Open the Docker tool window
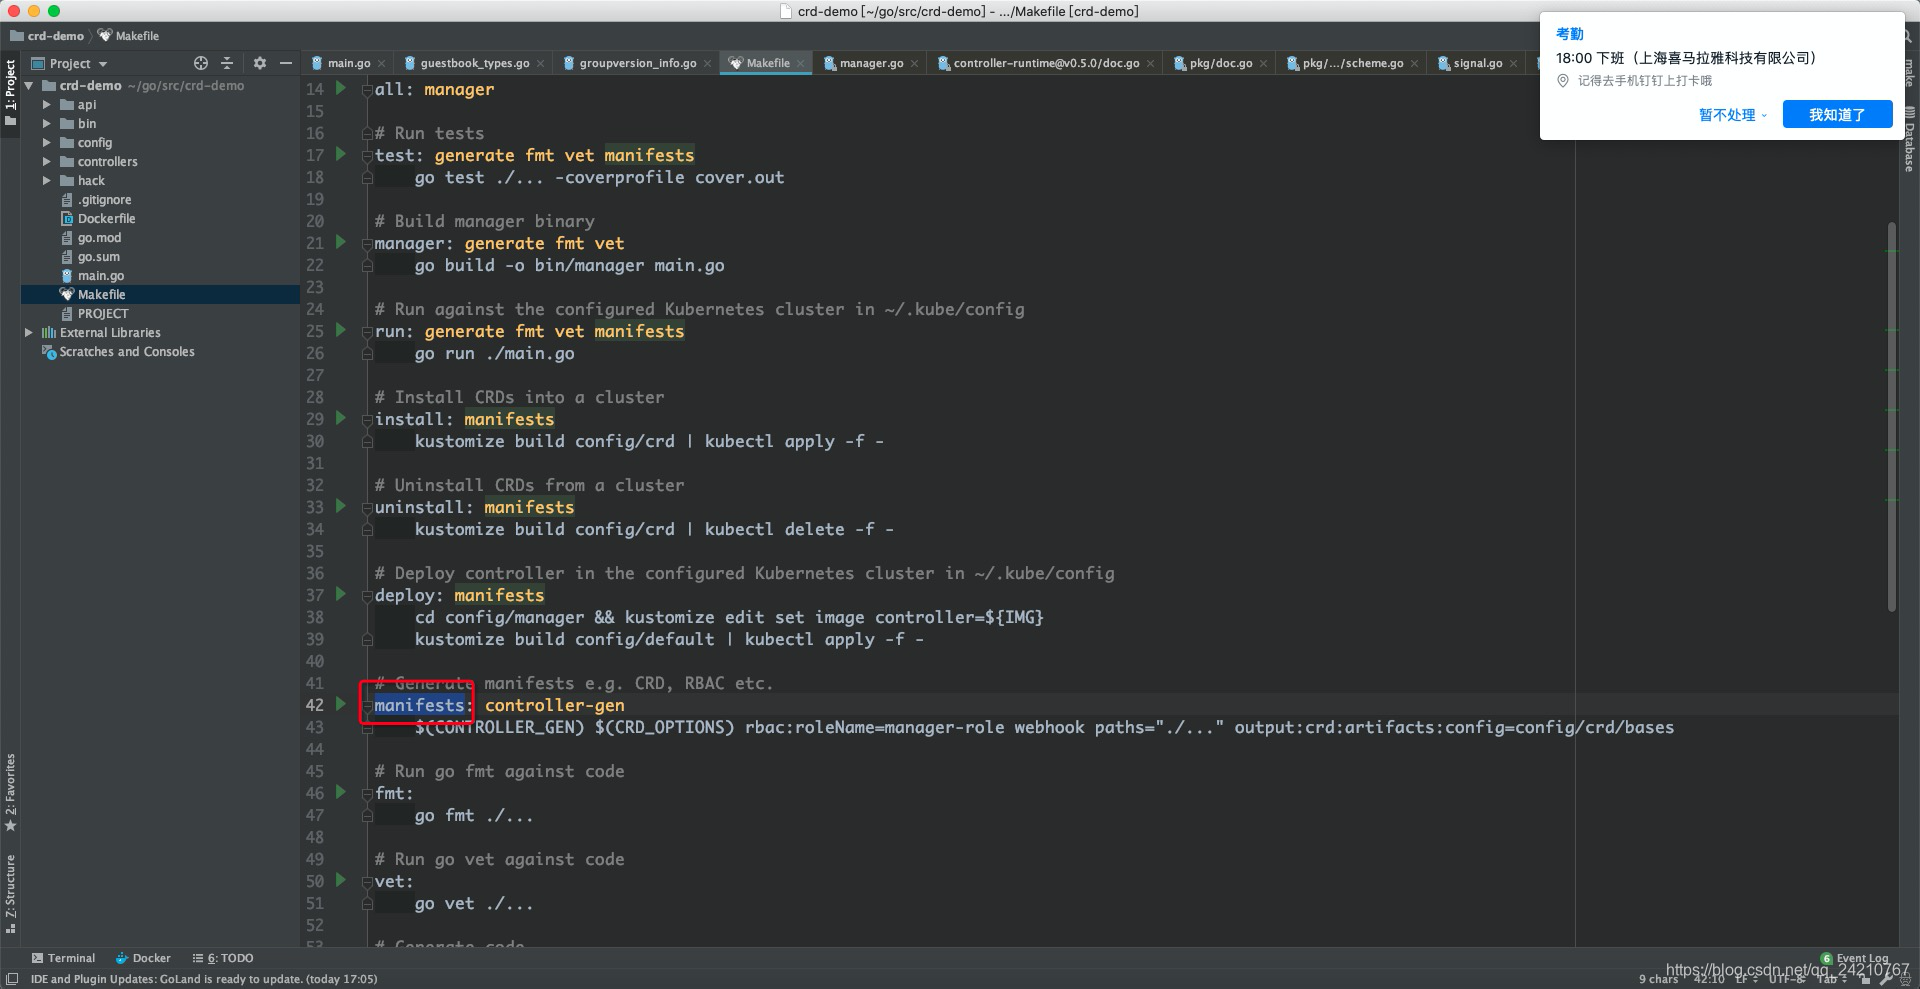1920x989 pixels. pos(143,958)
